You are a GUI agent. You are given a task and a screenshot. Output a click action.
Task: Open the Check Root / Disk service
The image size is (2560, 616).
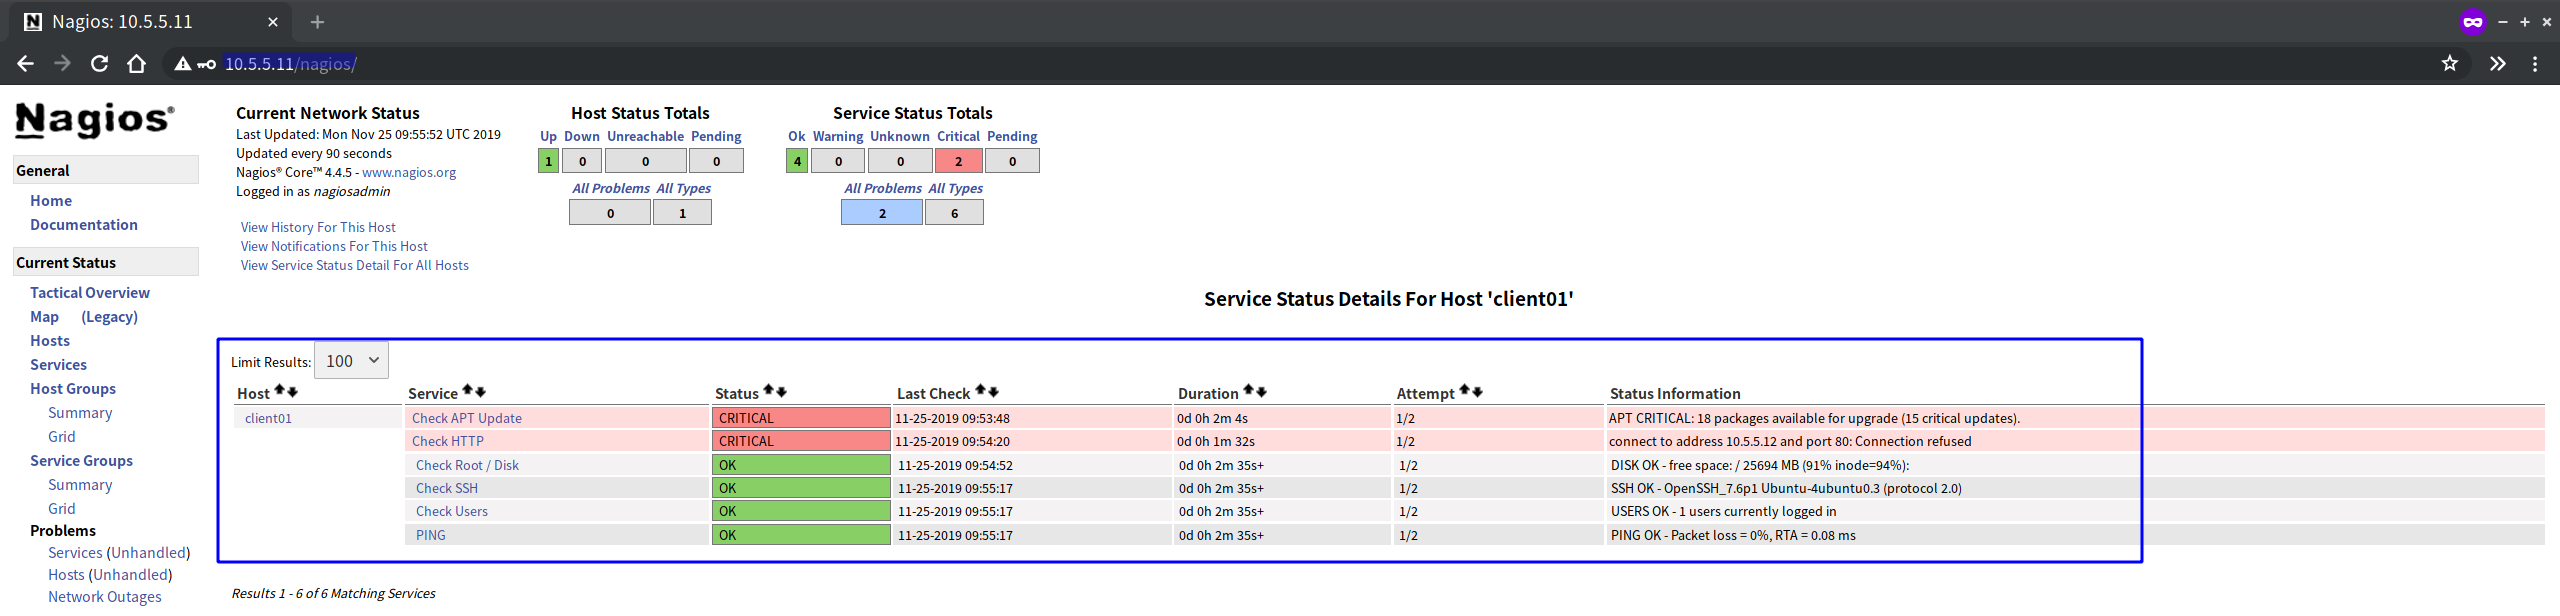pyautogui.click(x=467, y=465)
